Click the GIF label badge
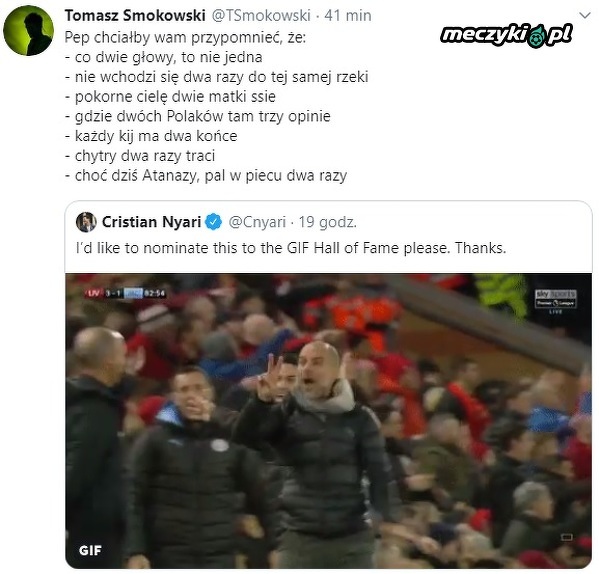599x574 pixels. click(90, 550)
